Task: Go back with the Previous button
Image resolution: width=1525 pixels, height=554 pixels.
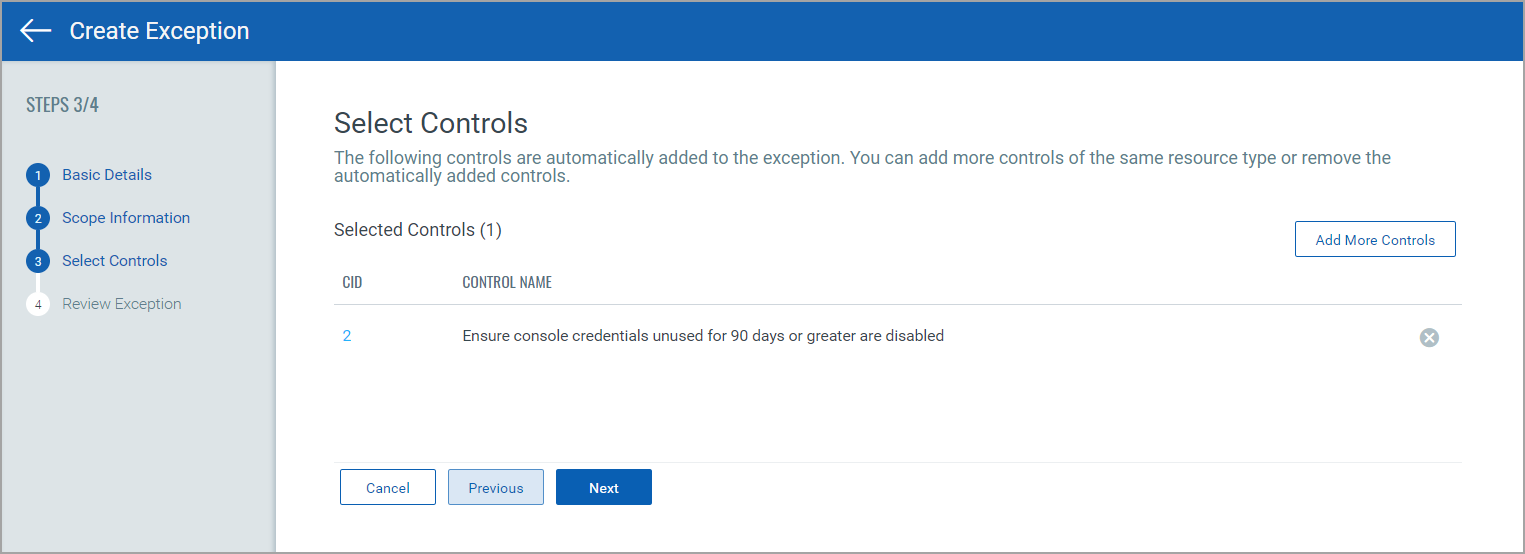Action: (x=496, y=488)
